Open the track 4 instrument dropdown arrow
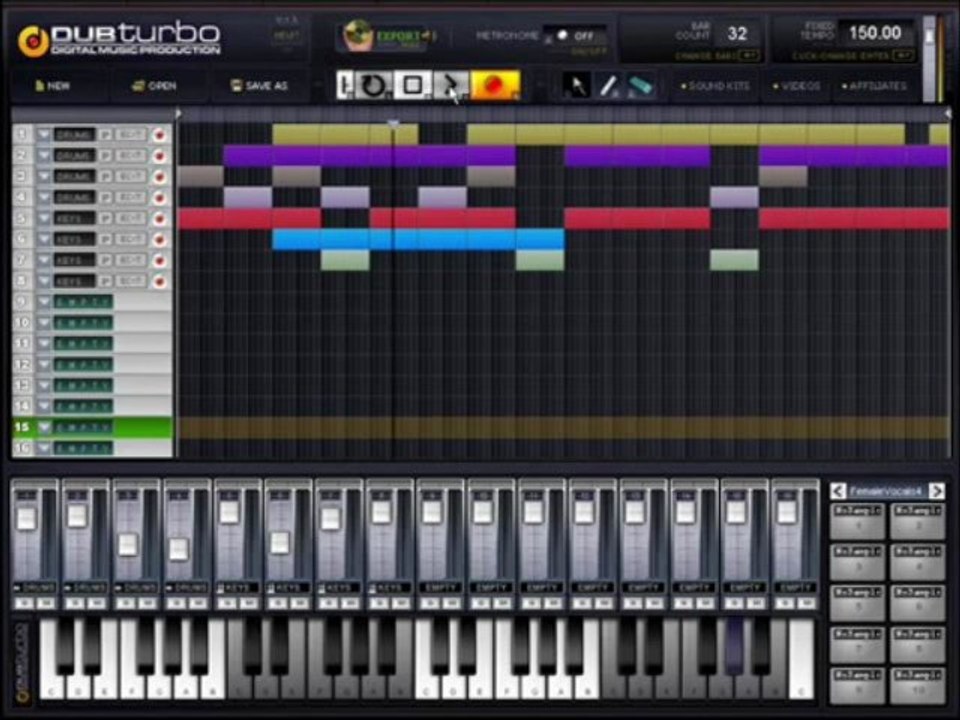 [x=43, y=197]
